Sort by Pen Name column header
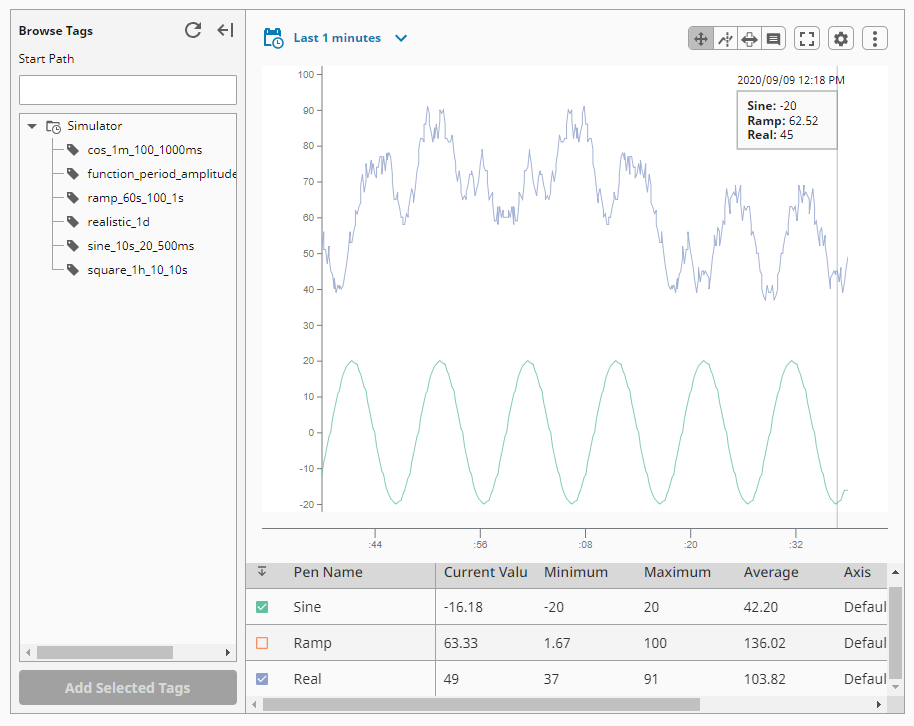The image size is (914, 726). (x=328, y=573)
